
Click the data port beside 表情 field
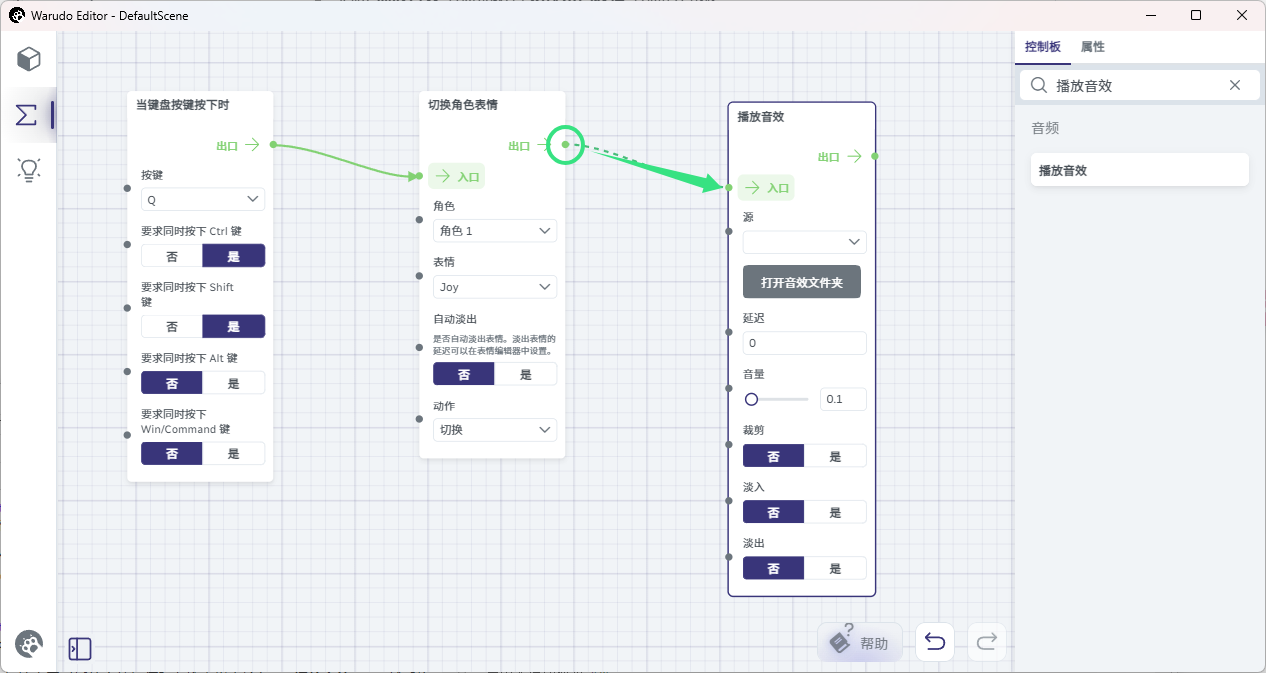coord(419,275)
